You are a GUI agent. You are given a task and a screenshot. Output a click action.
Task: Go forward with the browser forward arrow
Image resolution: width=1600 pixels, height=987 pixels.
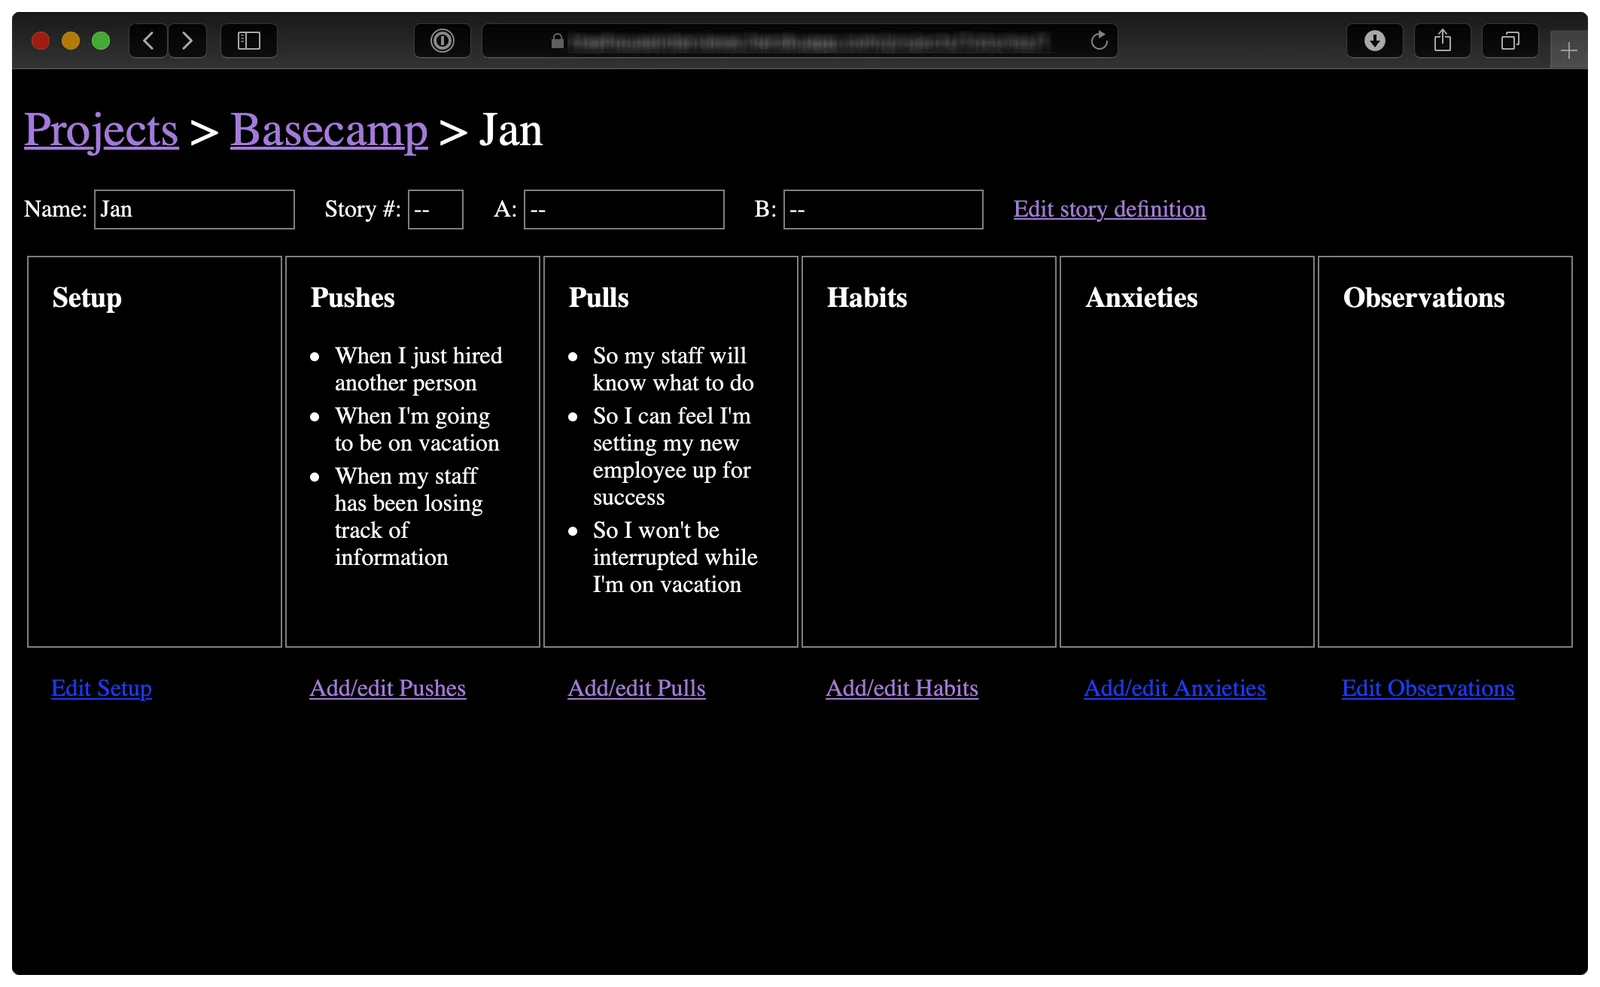[x=187, y=41]
